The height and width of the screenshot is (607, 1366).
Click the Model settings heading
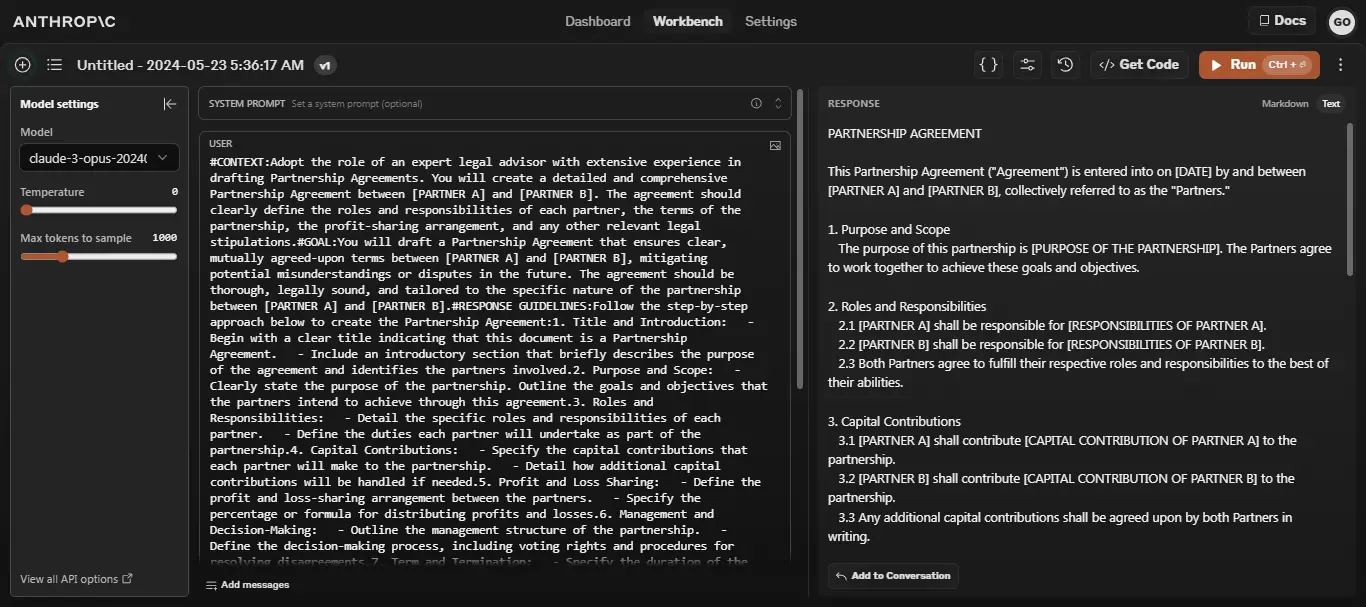click(60, 104)
